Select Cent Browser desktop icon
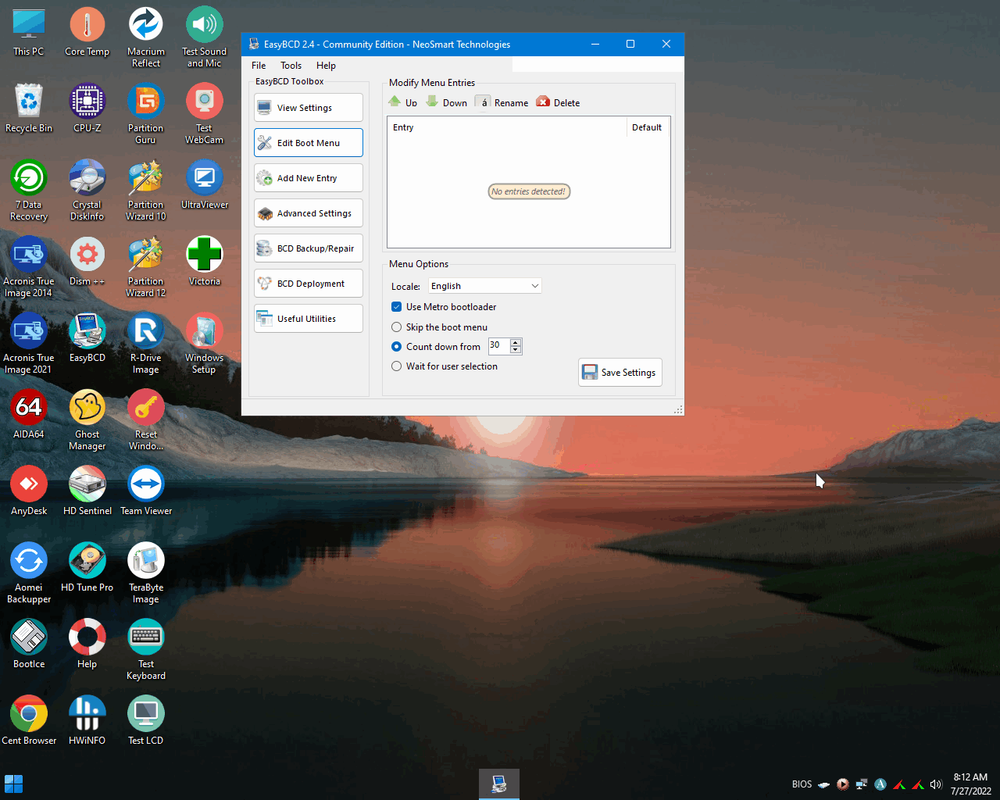Screen dimensions: 1000x800 (x=29, y=722)
